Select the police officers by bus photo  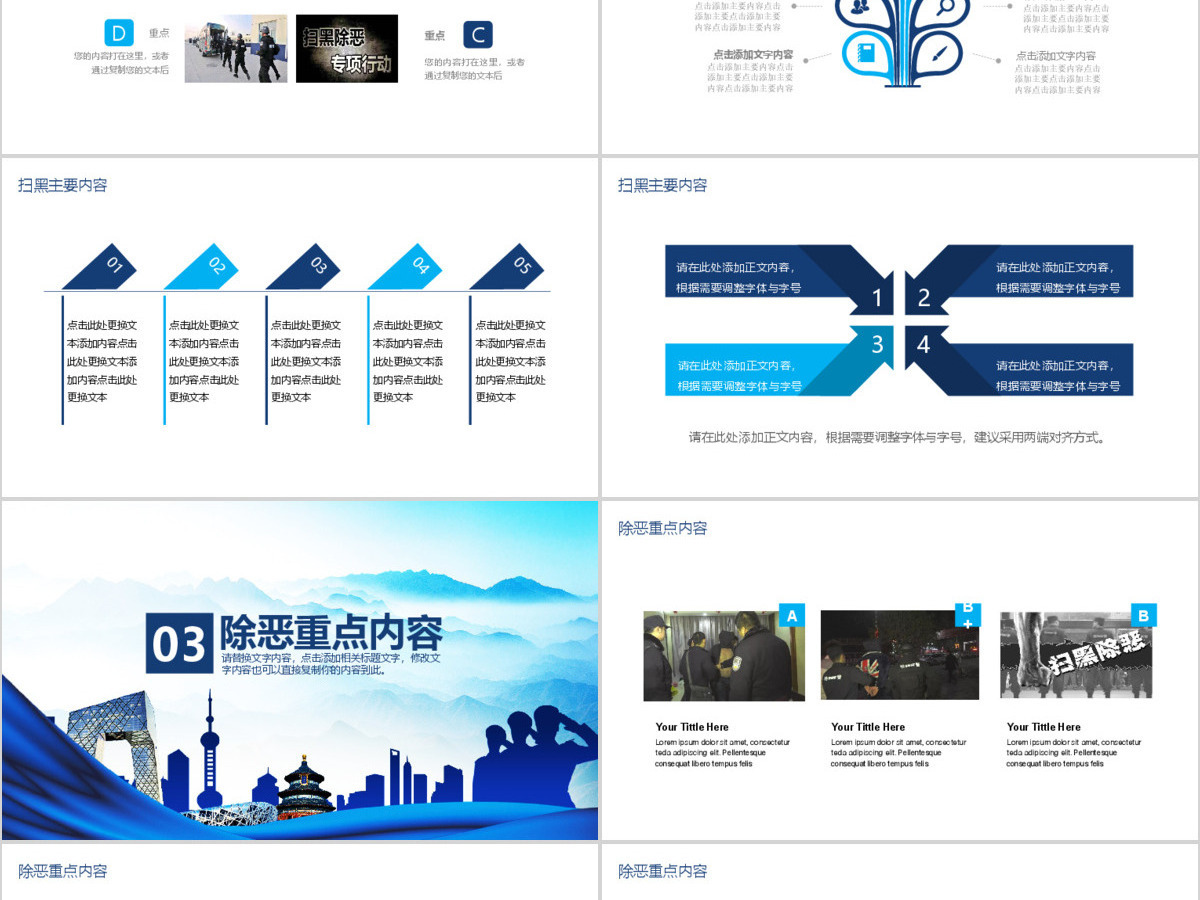(236, 49)
